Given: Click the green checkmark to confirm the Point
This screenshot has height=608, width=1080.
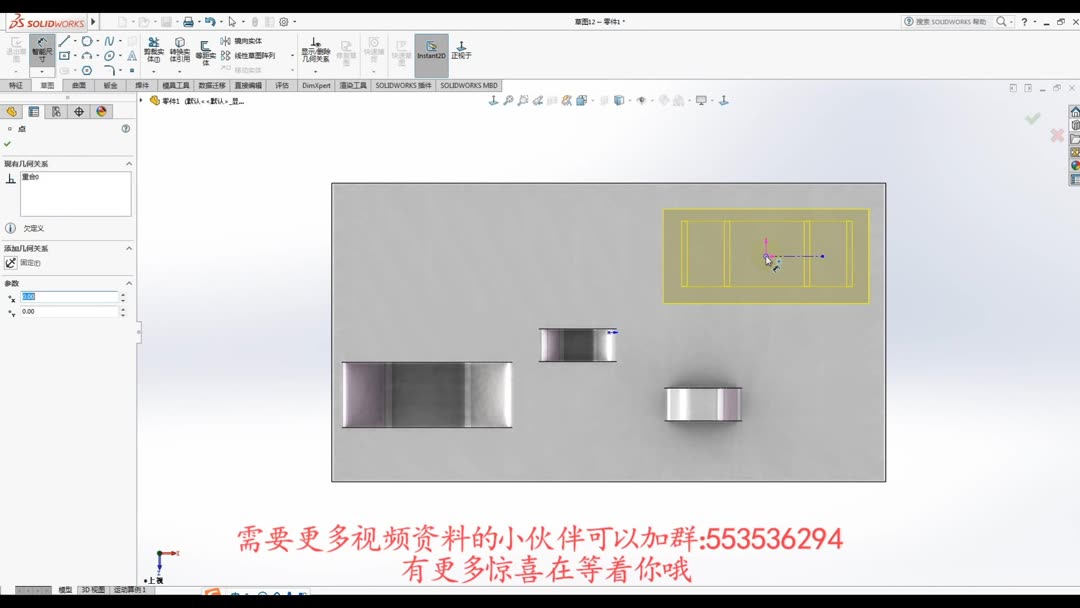Looking at the screenshot, I should tap(7, 145).
